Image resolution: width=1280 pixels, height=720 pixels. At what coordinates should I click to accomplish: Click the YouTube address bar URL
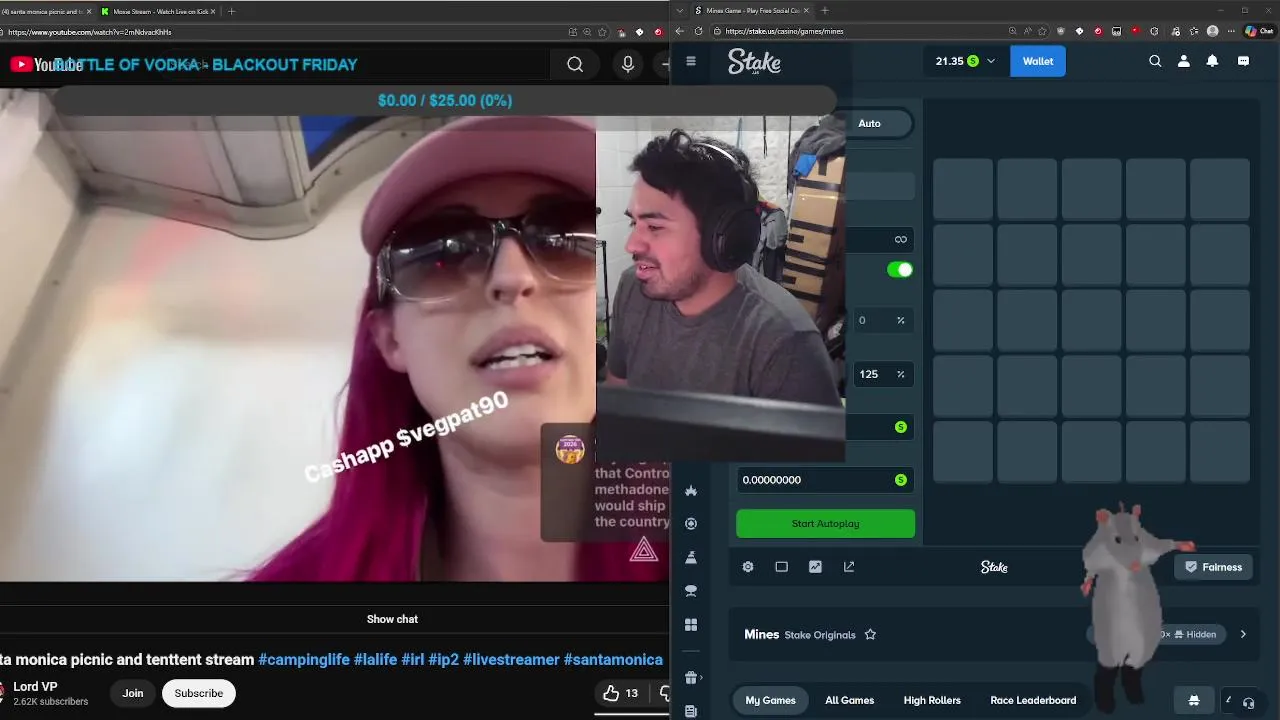(x=90, y=32)
